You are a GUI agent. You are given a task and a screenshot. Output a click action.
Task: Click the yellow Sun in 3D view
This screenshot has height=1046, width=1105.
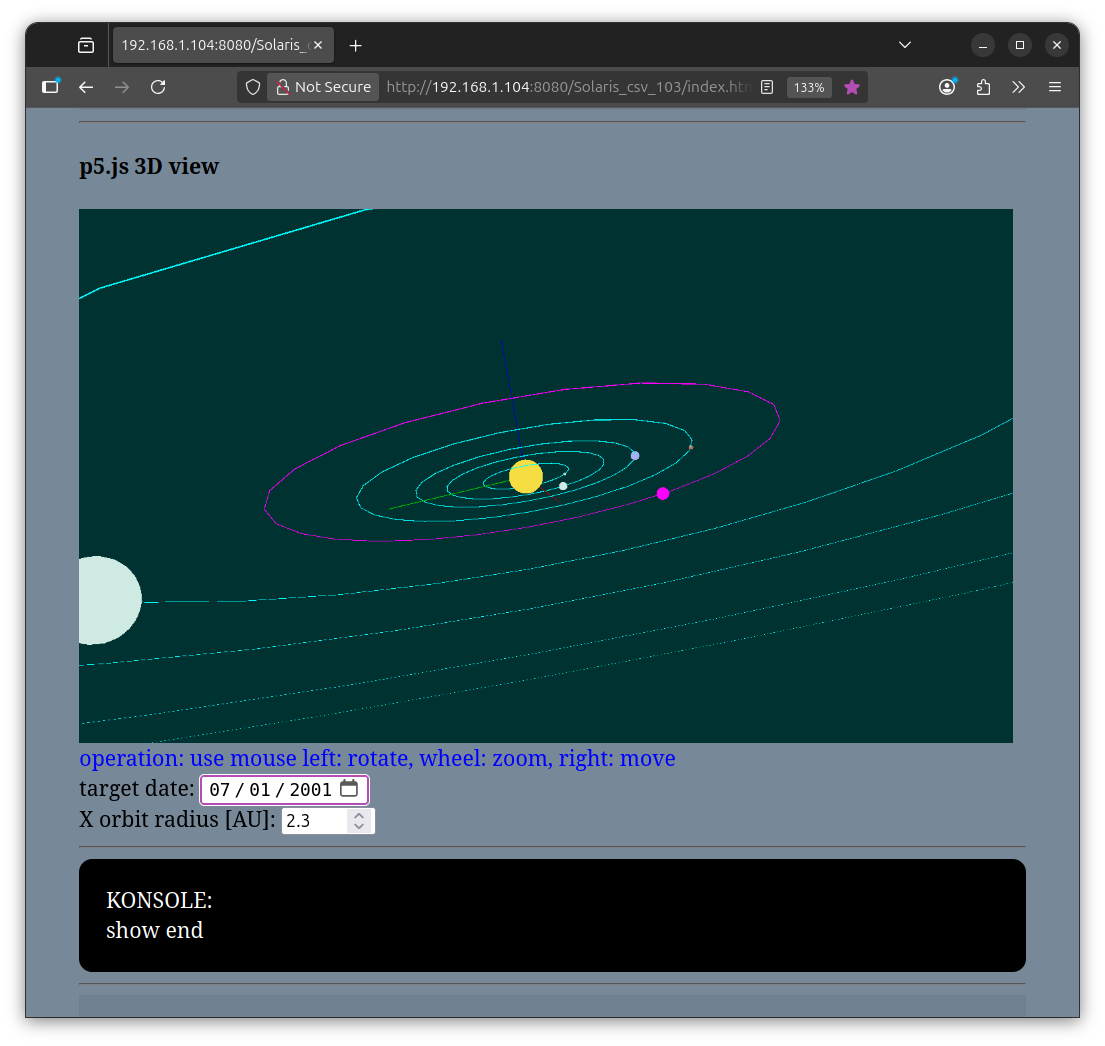point(526,477)
